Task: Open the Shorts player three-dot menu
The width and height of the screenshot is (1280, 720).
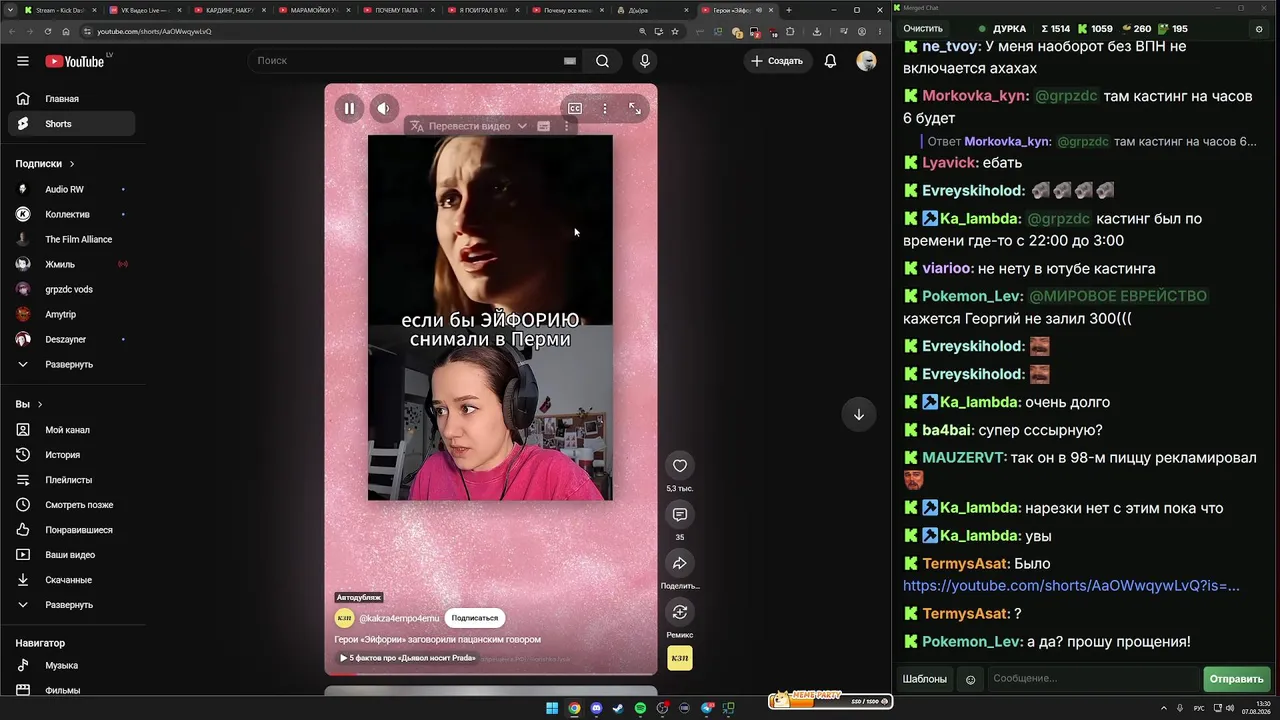Action: 604,108
